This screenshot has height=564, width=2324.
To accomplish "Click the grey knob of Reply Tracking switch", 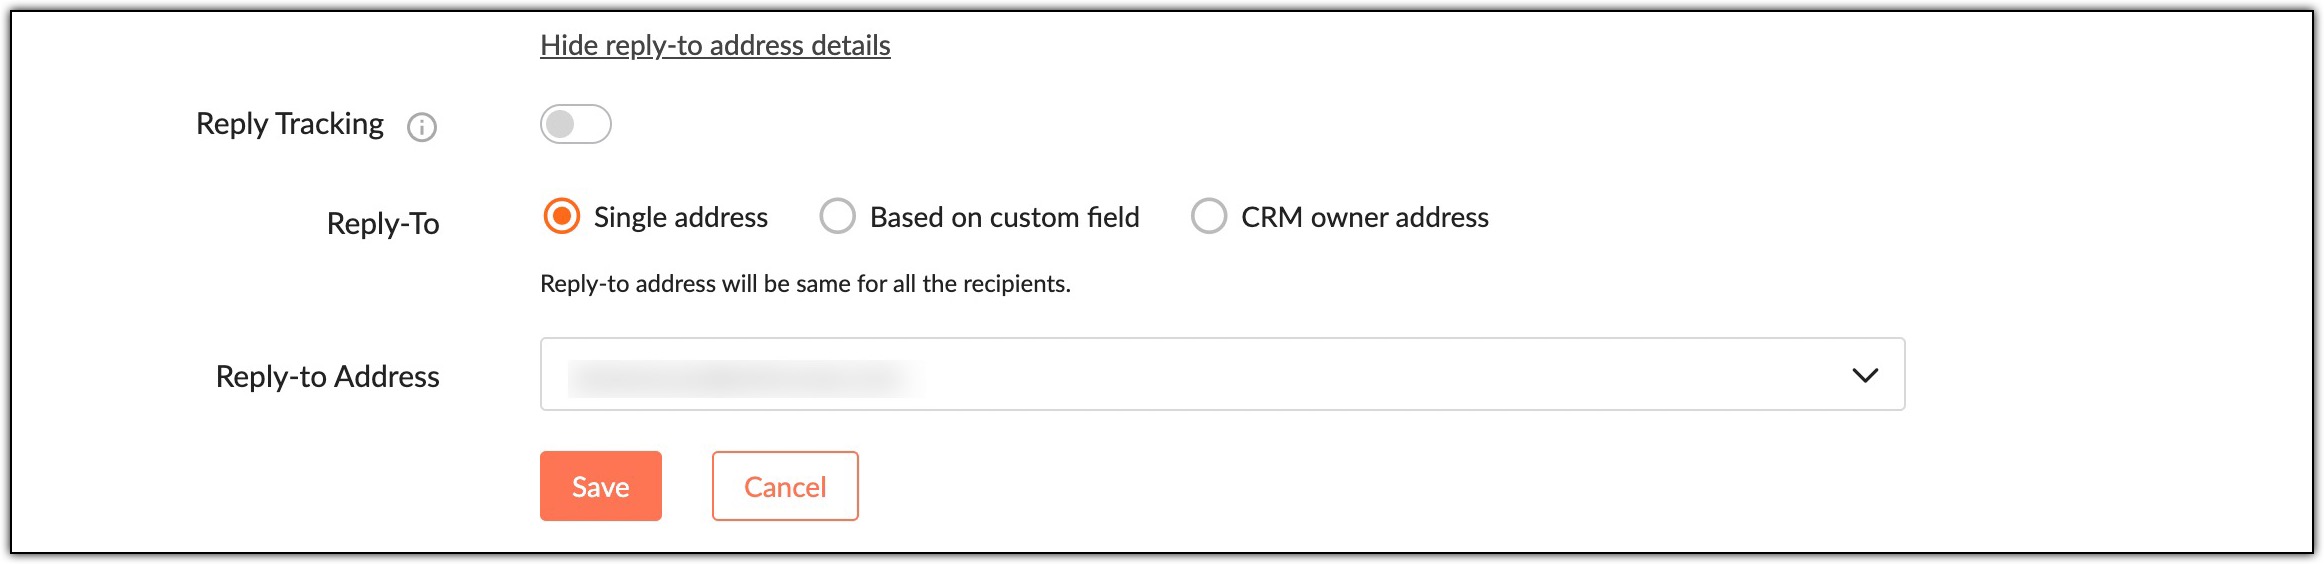I will coord(560,125).
